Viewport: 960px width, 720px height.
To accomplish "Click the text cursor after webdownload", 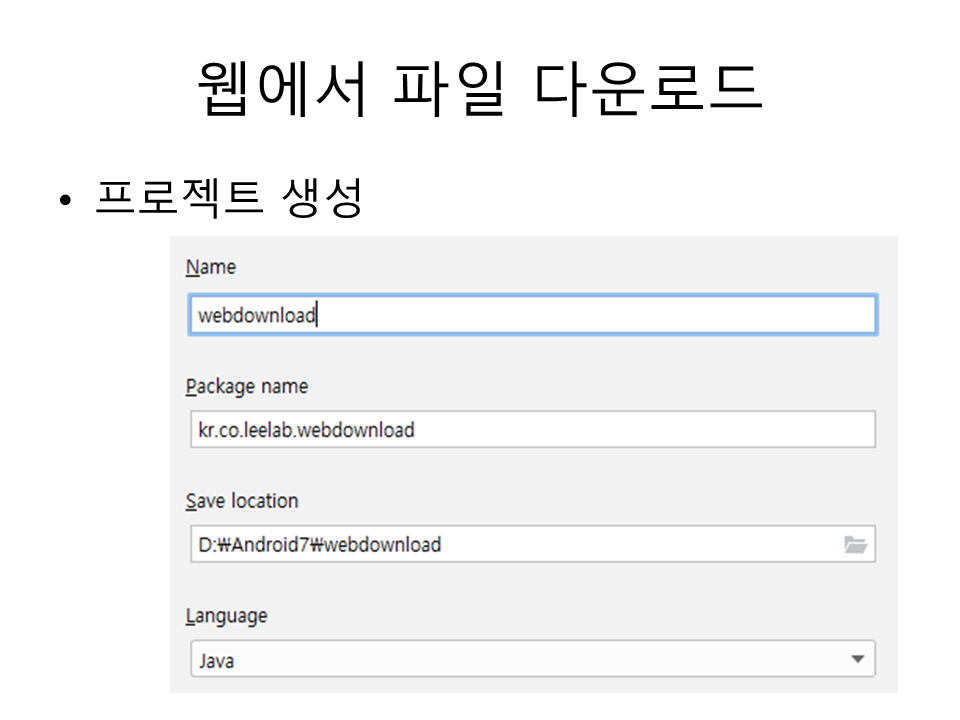I will coord(317,315).
